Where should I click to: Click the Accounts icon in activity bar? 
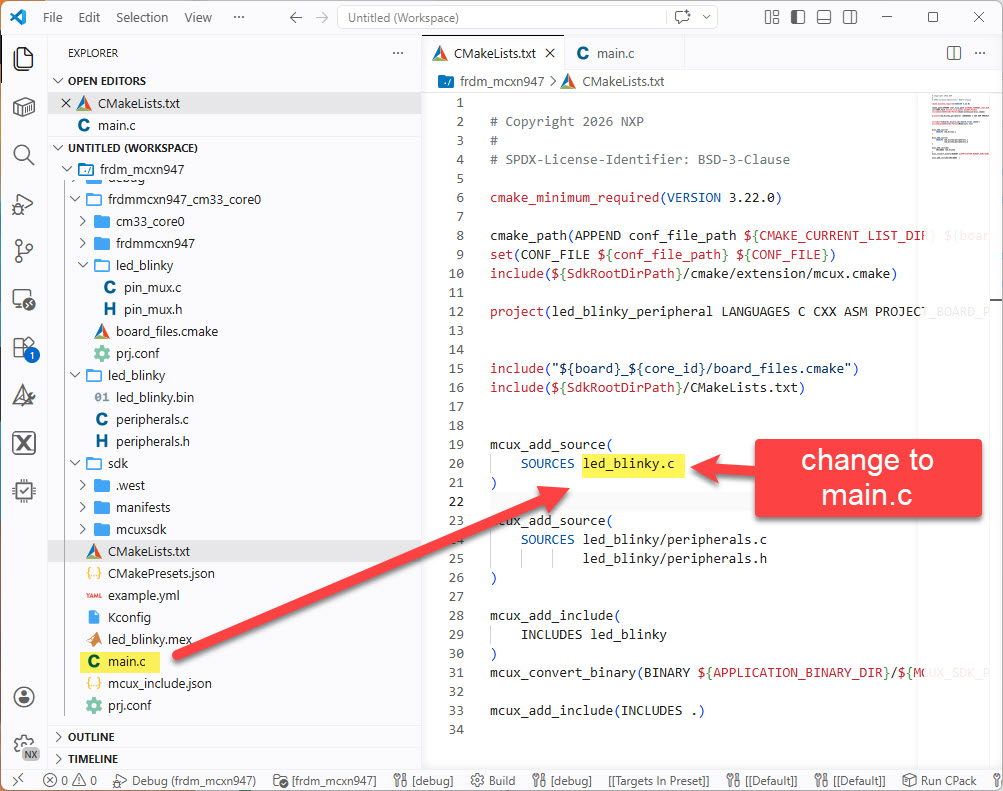[x=23, y=697]
